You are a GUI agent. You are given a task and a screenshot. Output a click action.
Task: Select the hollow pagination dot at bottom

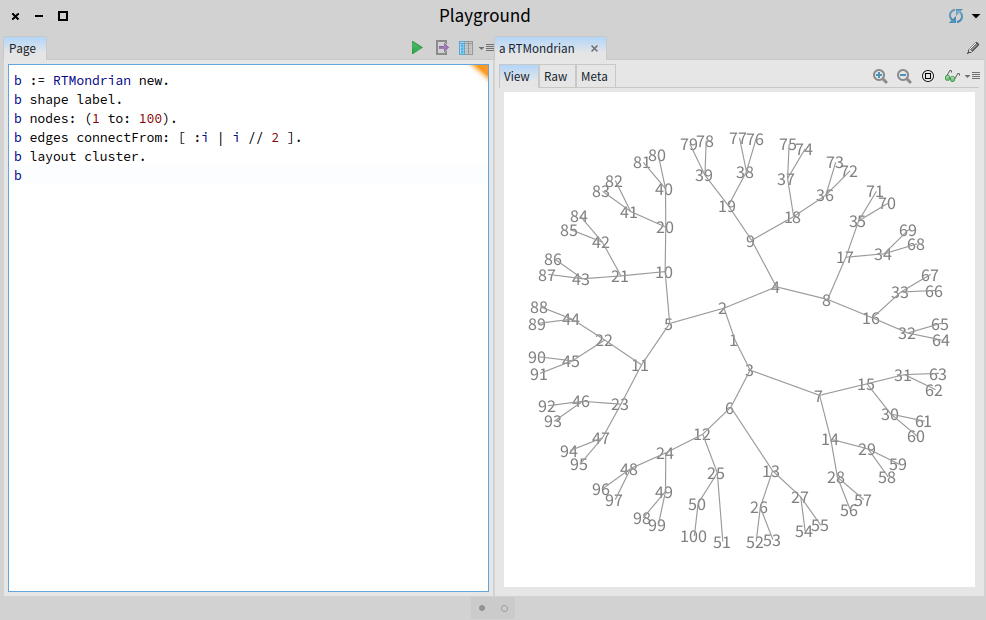click(504, 607)
